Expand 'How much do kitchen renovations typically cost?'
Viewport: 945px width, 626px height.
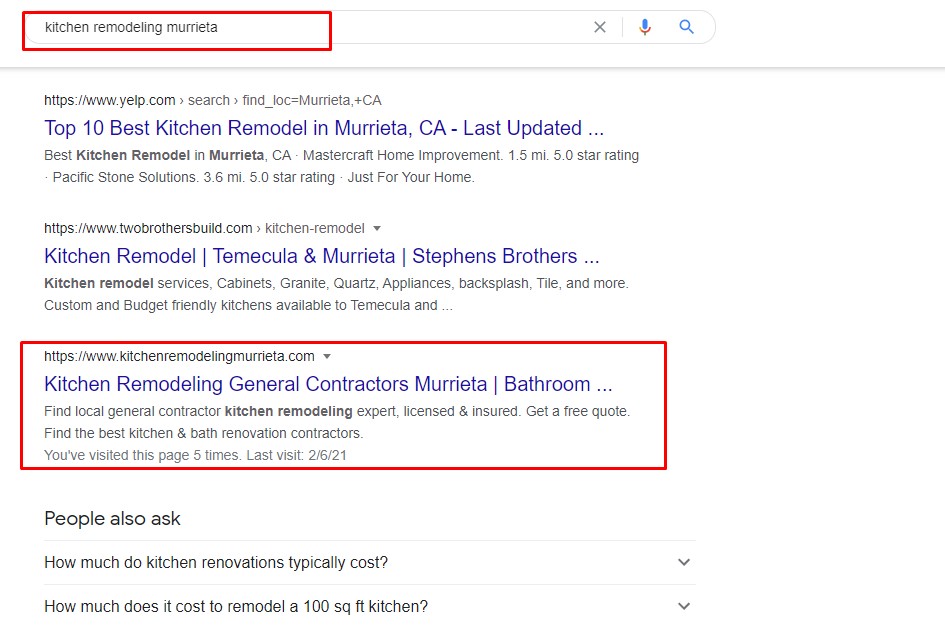pos(216,563)
